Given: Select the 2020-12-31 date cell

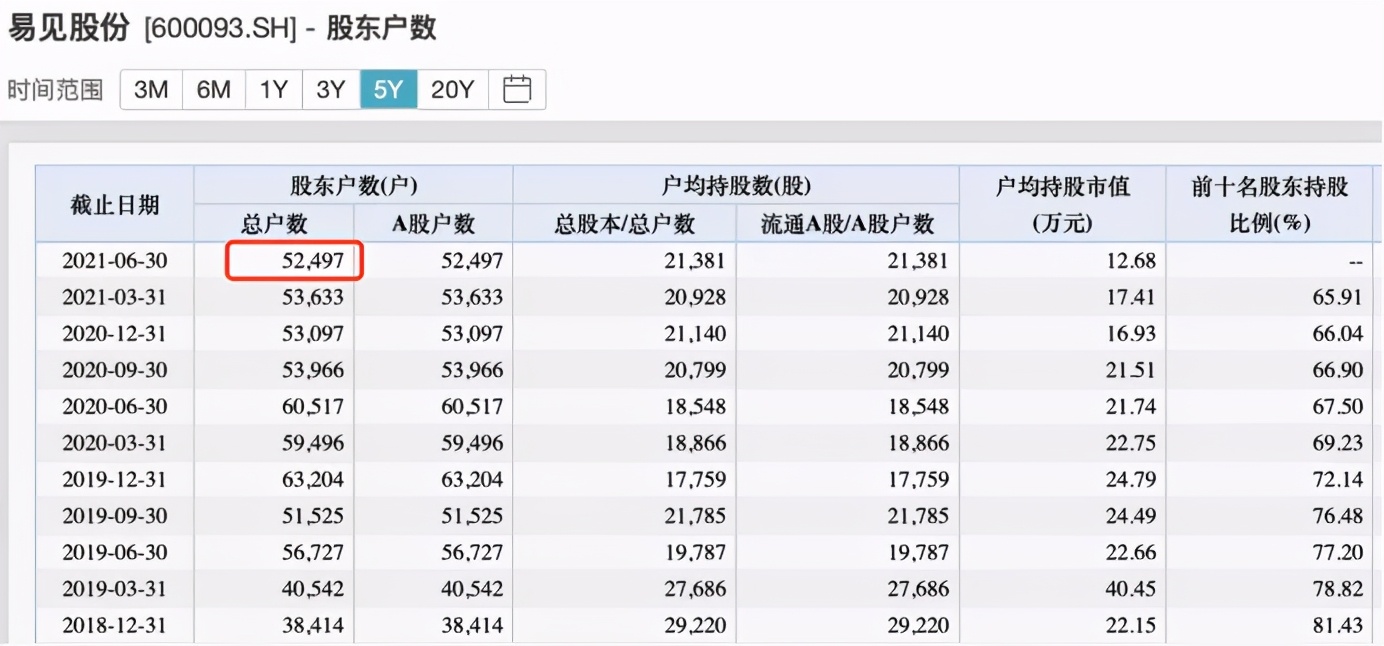Looking at the screenshot, I should [115, 333].
